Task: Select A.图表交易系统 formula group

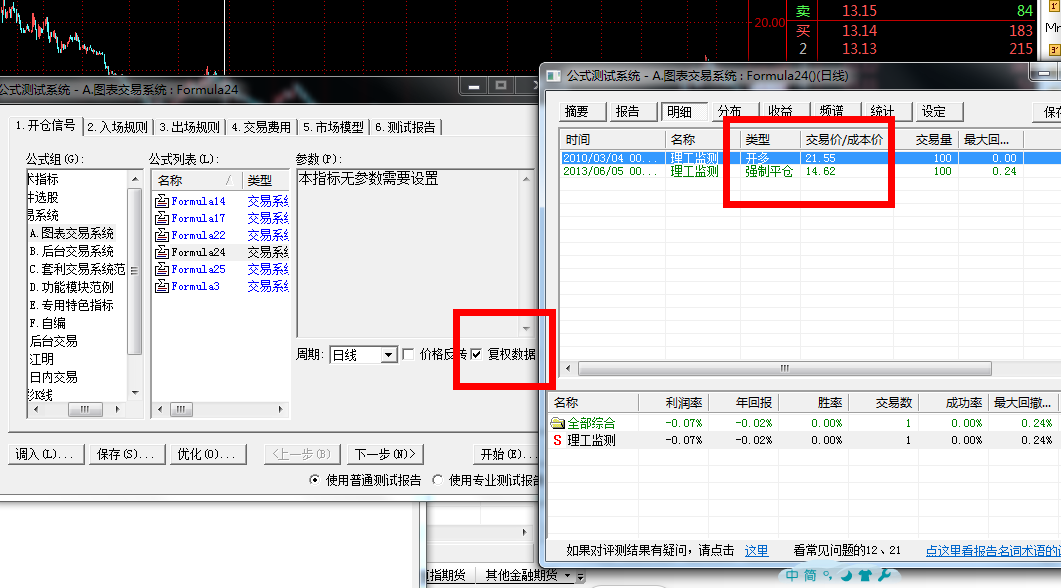Action: [x=72, y=233]
